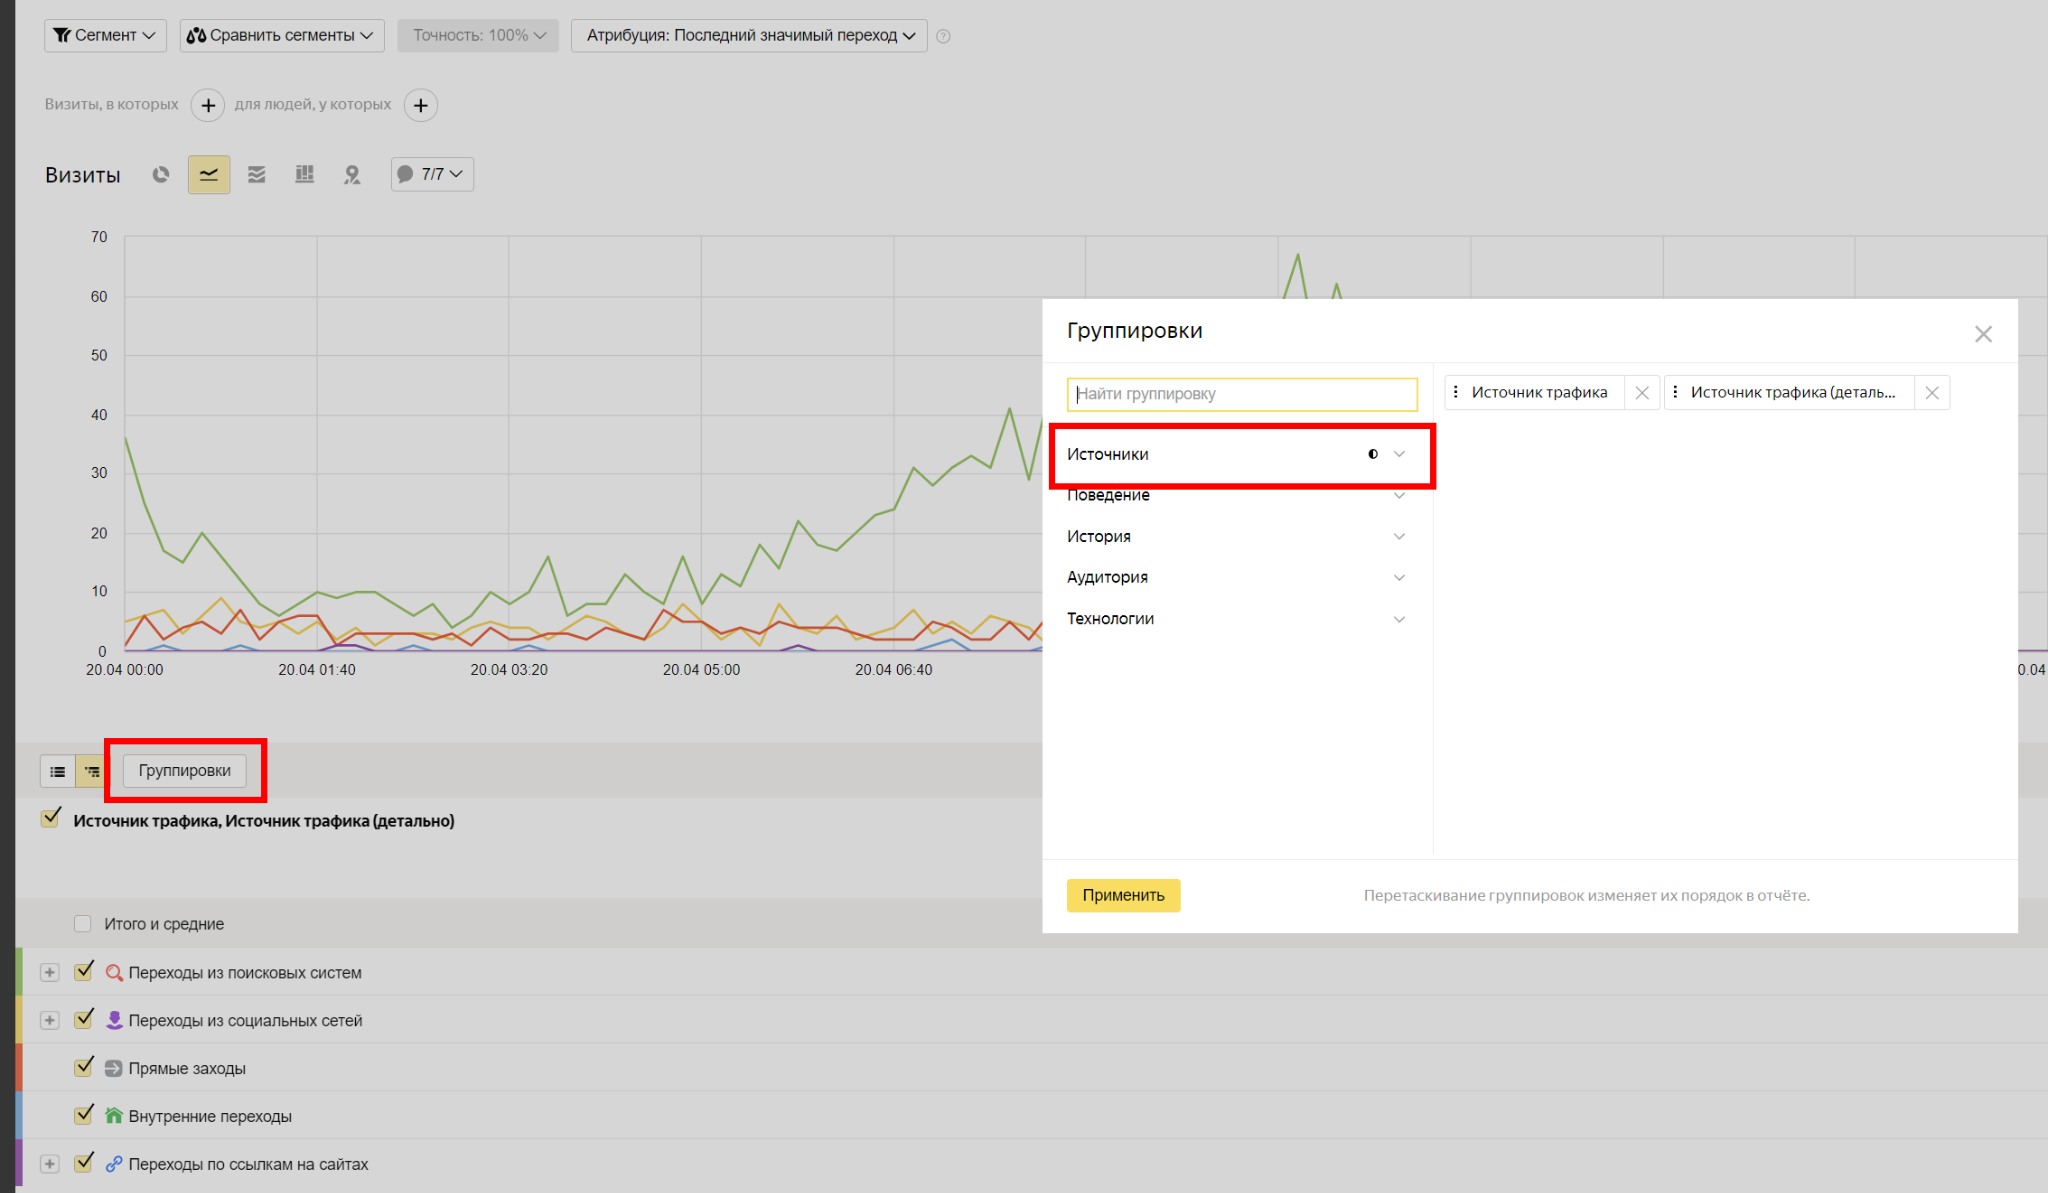Select the line chart view icon
Screen dimensions: 2048x1193
tap(209, 175)
